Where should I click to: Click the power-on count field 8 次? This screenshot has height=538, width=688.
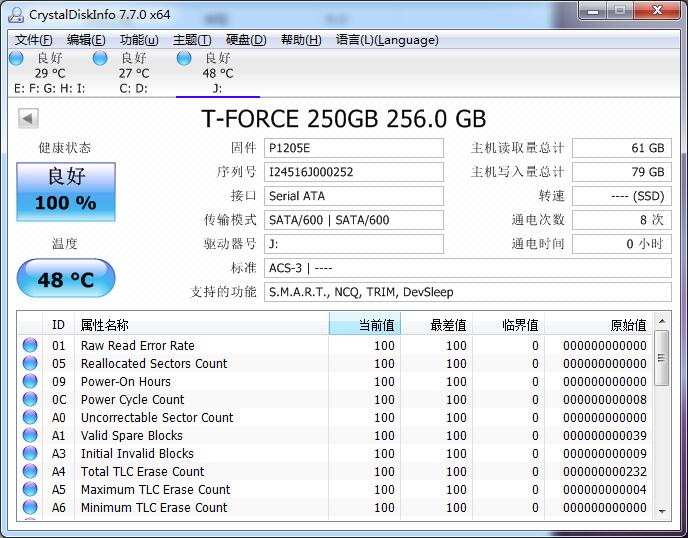(622, 220)
